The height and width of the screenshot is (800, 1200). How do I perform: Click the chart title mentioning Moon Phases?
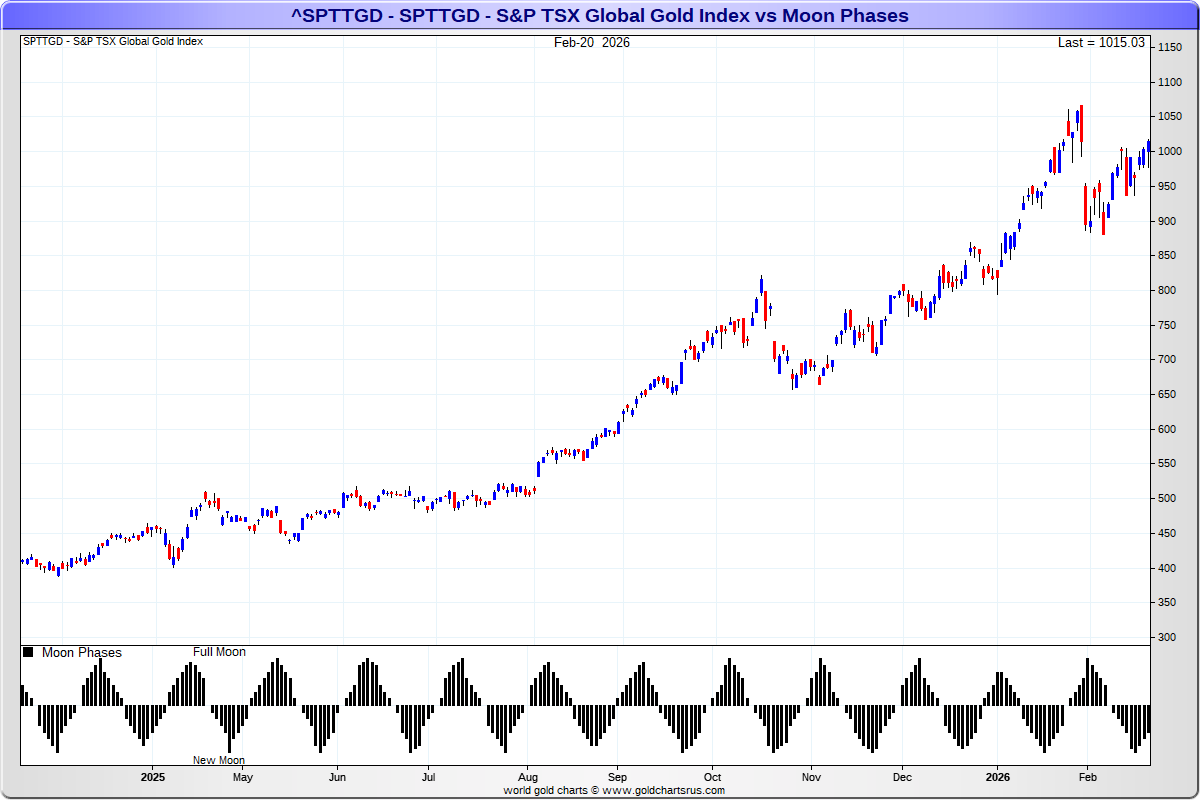coord(599,15)
